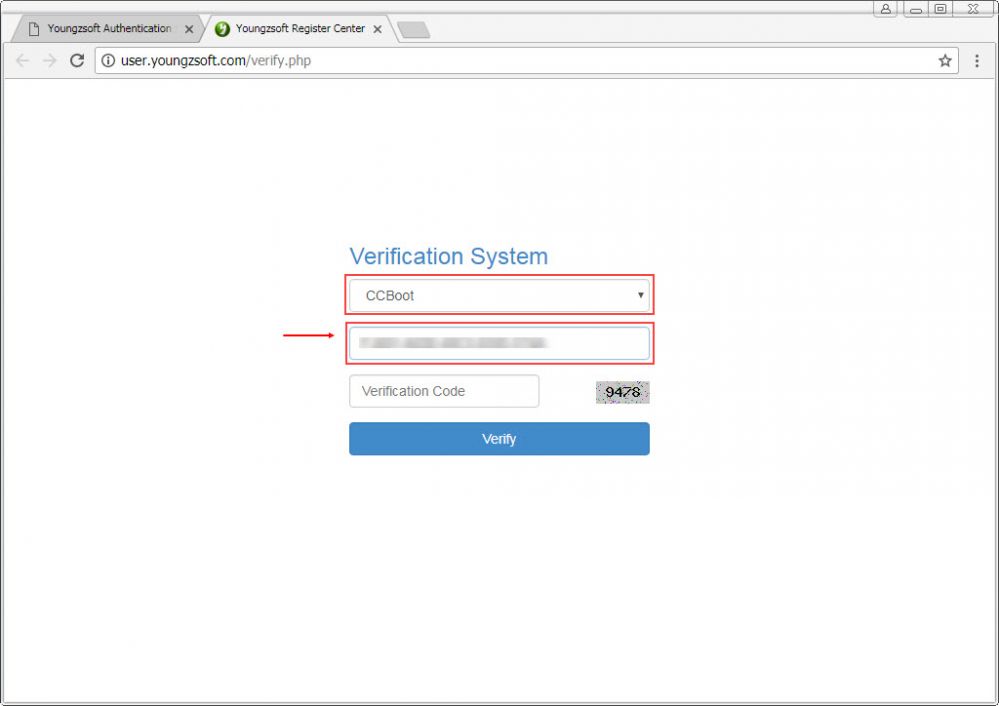Image resolution: width=999 pixels, height=706 pixels.
Task: Click the browser forward arrow
Action: 50,61
